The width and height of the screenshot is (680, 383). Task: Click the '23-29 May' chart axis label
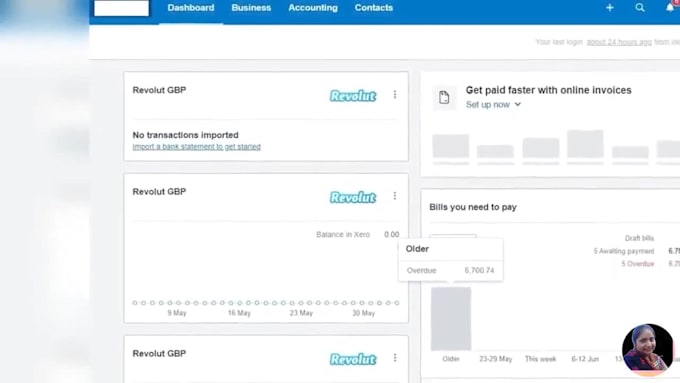point(495,359)
